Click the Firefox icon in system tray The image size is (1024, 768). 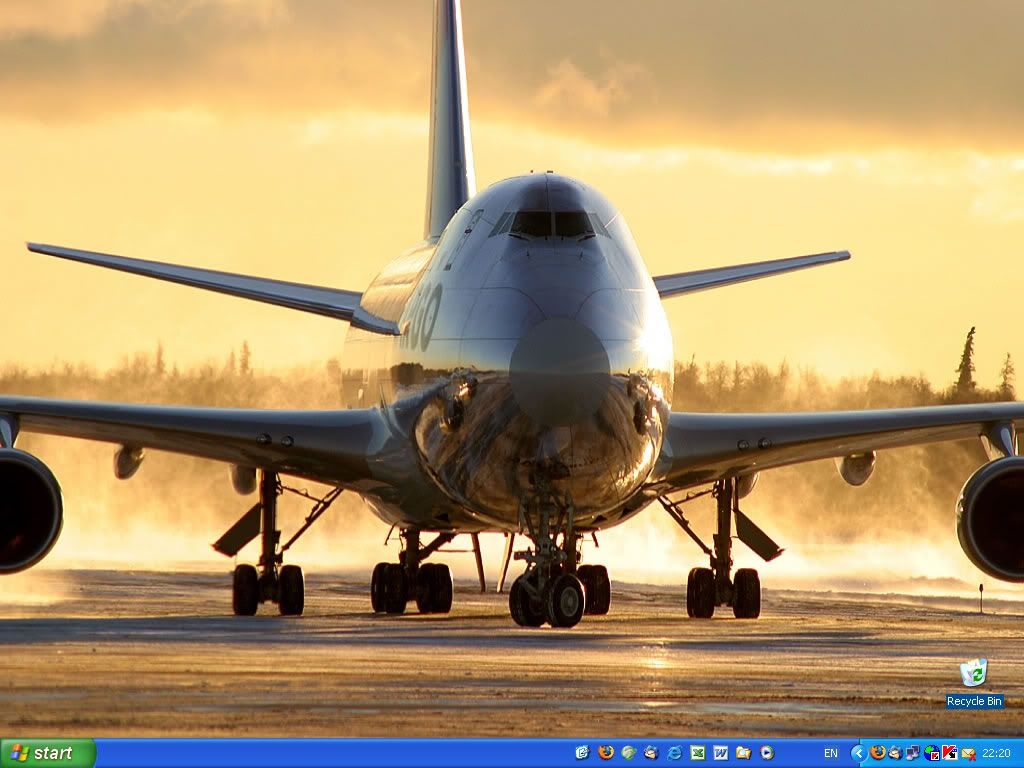(x=878, y=753)
